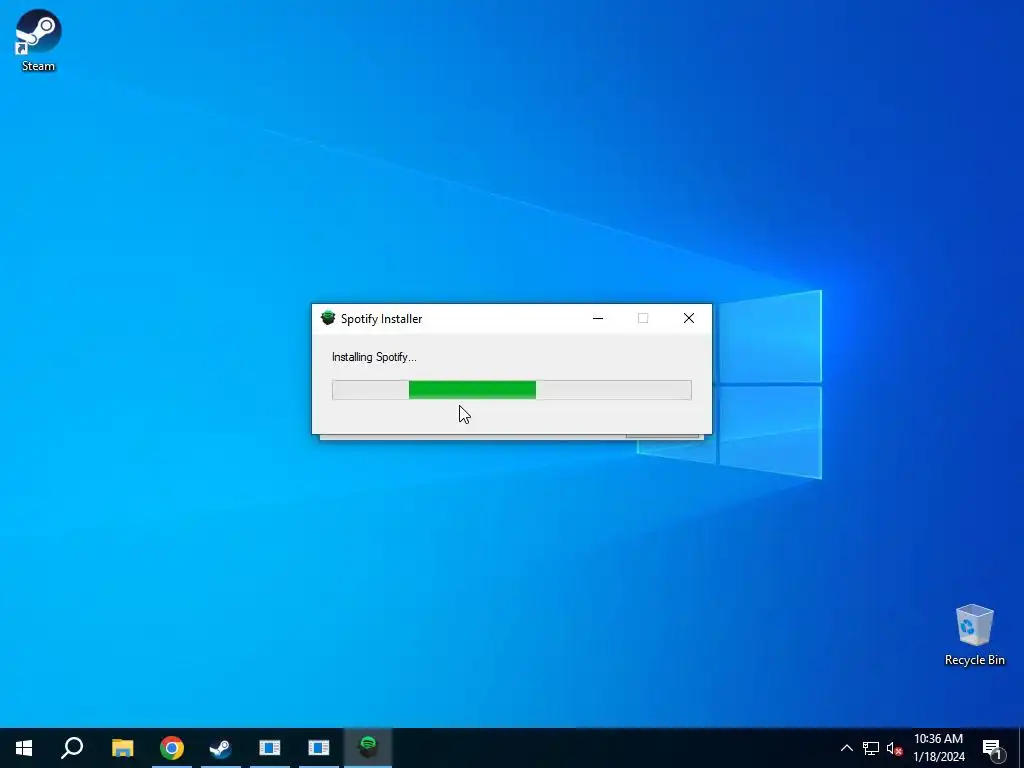Click the 'Spotify Installer' window title text
The height and width of the screenshot is (768, 1024).
click(381, 319)
